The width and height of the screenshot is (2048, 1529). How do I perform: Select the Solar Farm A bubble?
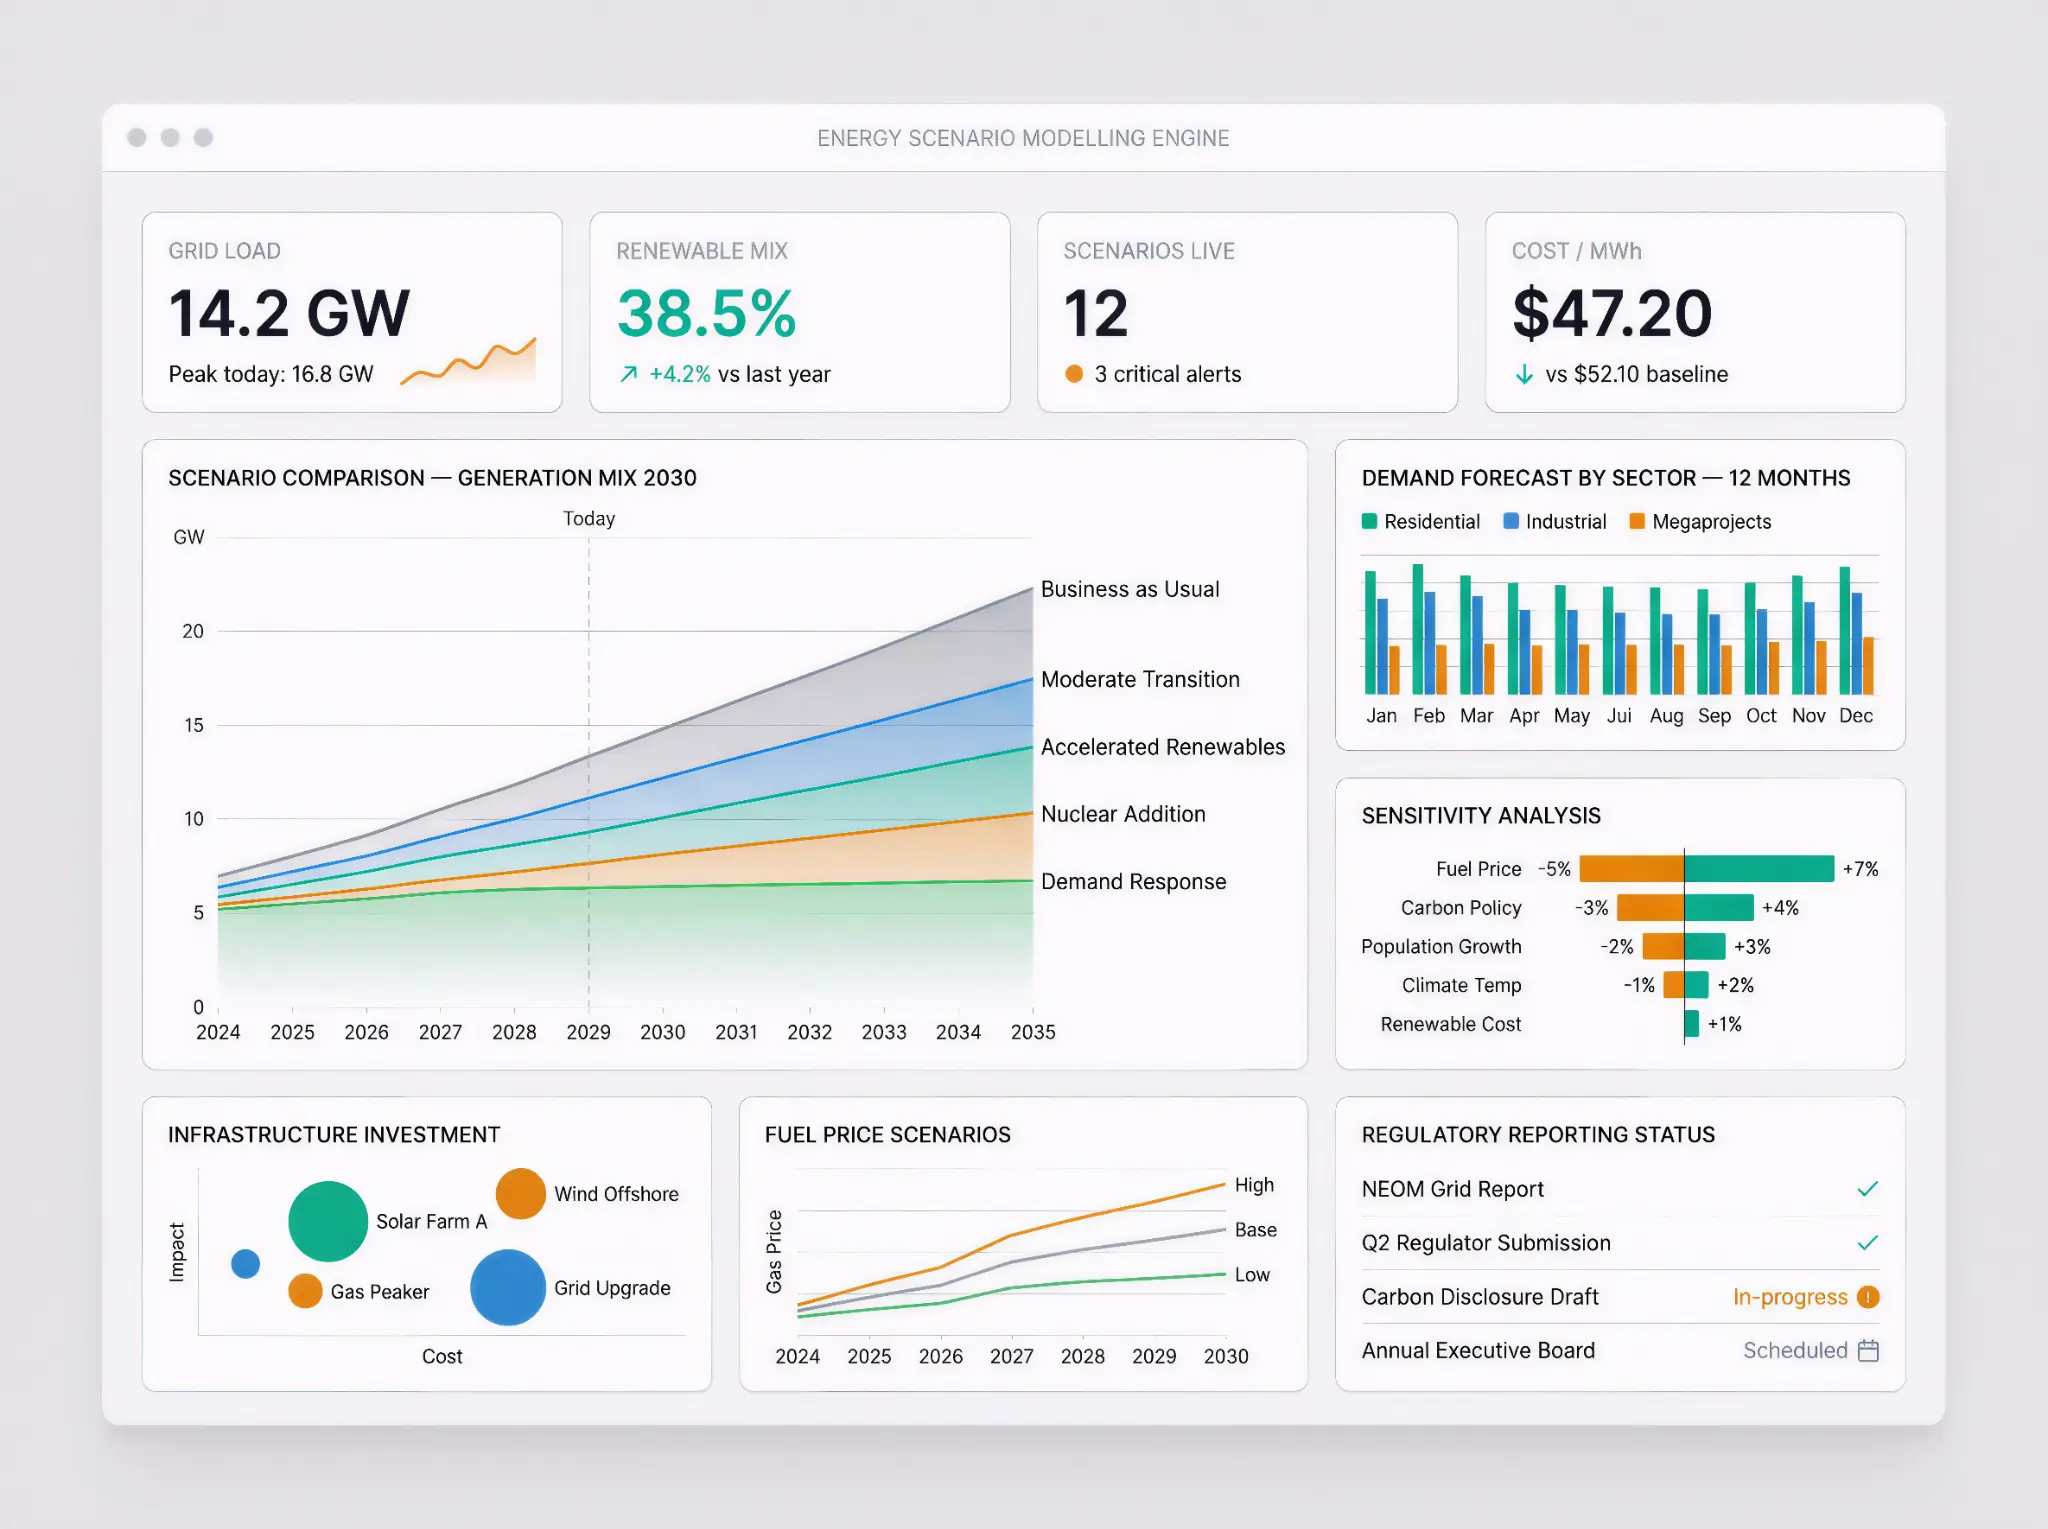point(327,1221)
